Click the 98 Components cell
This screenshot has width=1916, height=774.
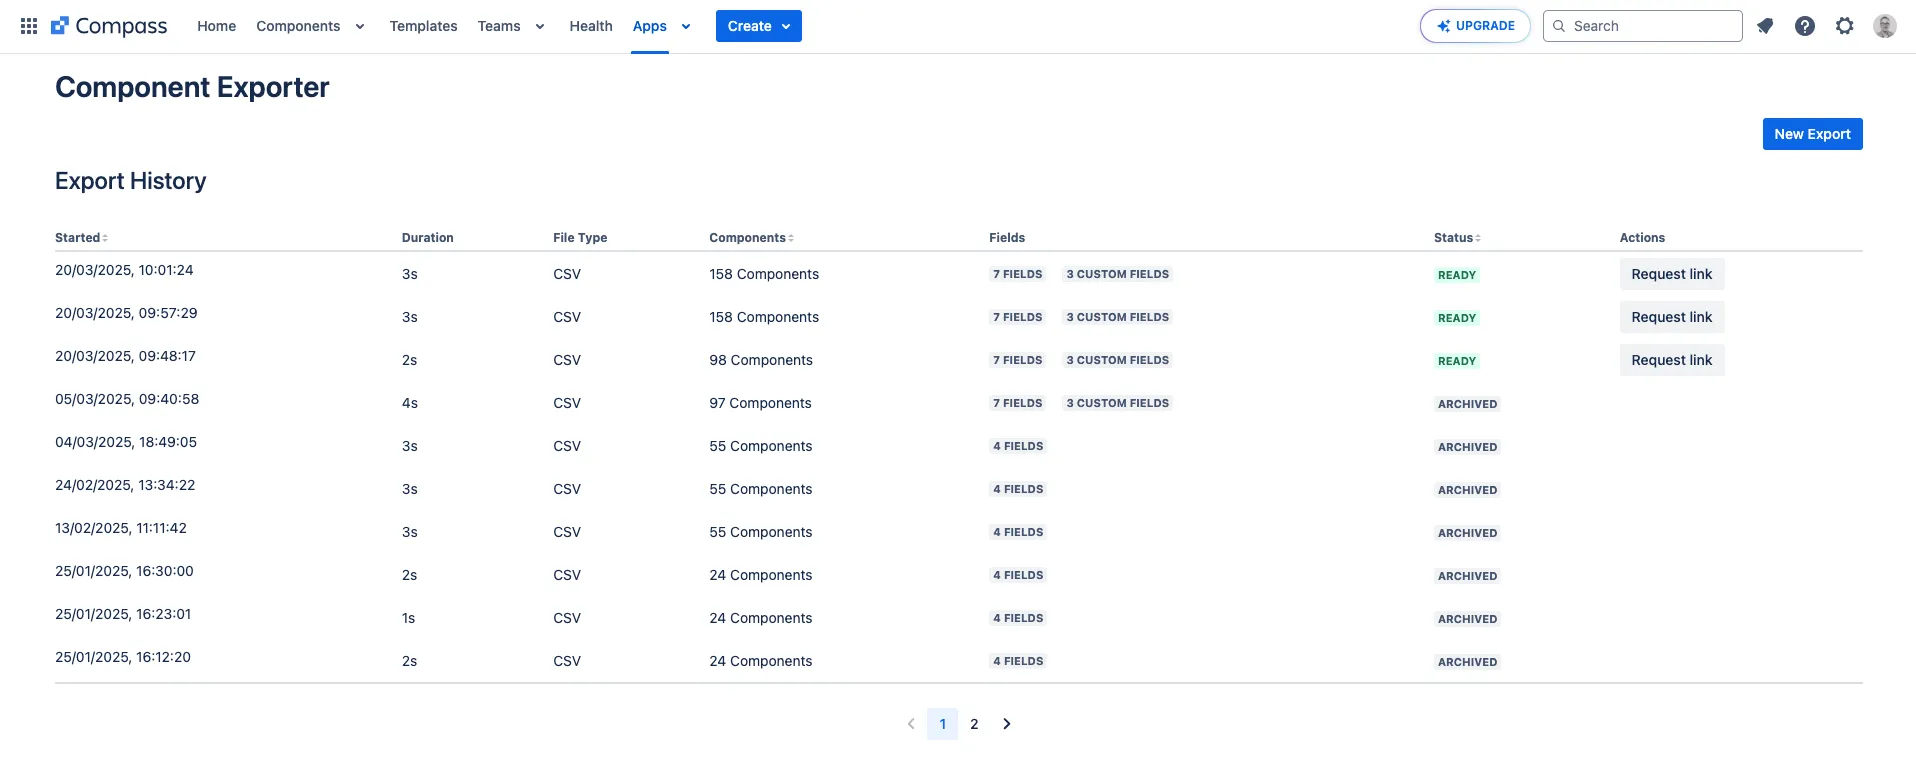pos(761,360)
